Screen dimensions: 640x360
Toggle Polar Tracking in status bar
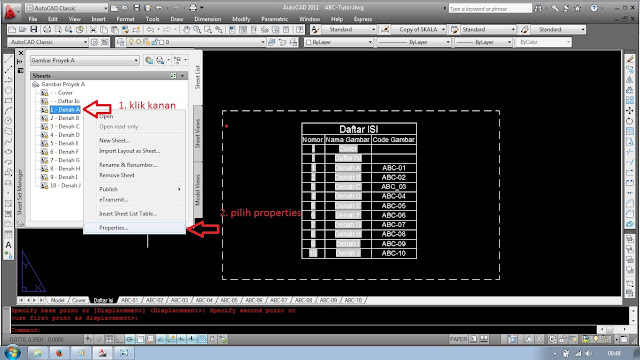tap(130, 339)
